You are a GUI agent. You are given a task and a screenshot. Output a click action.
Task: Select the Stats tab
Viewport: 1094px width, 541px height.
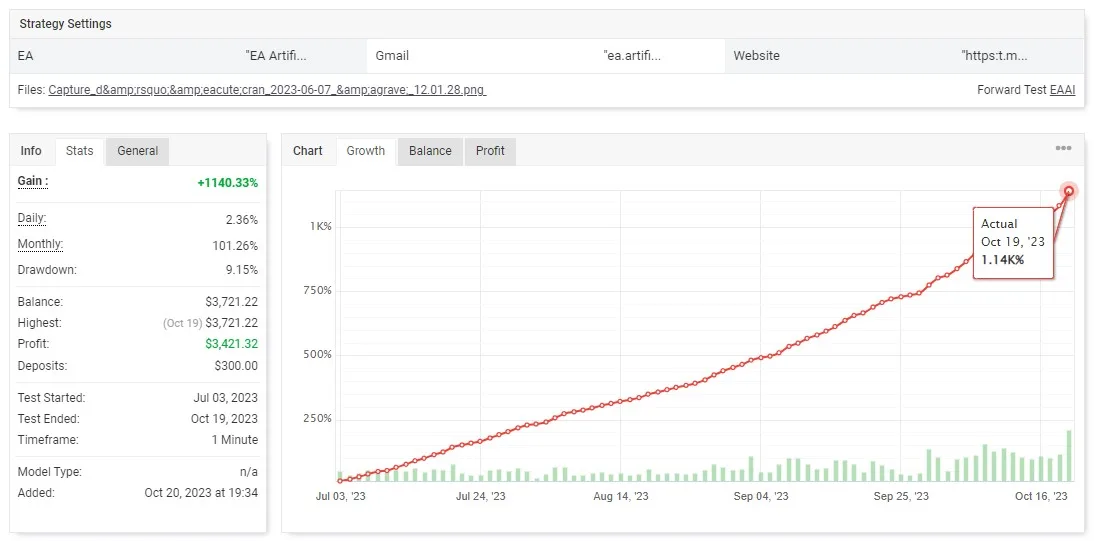click(x=79, y=151)
